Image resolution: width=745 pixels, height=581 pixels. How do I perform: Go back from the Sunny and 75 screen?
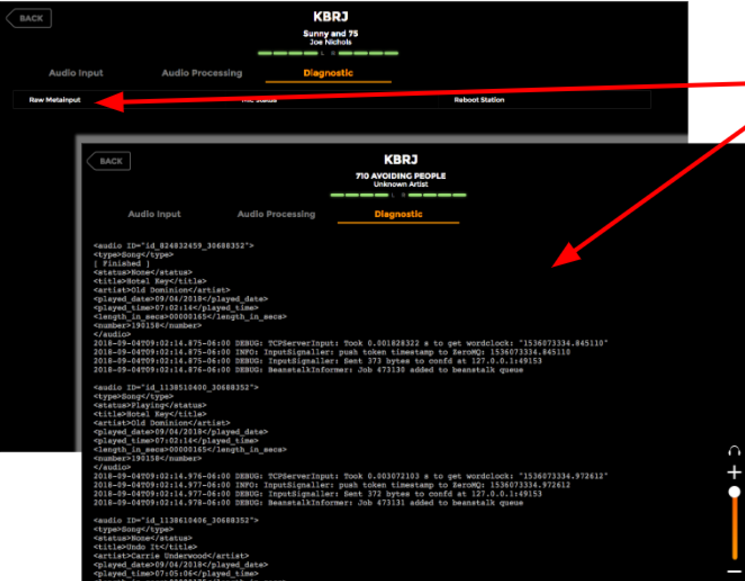(33, 18)
